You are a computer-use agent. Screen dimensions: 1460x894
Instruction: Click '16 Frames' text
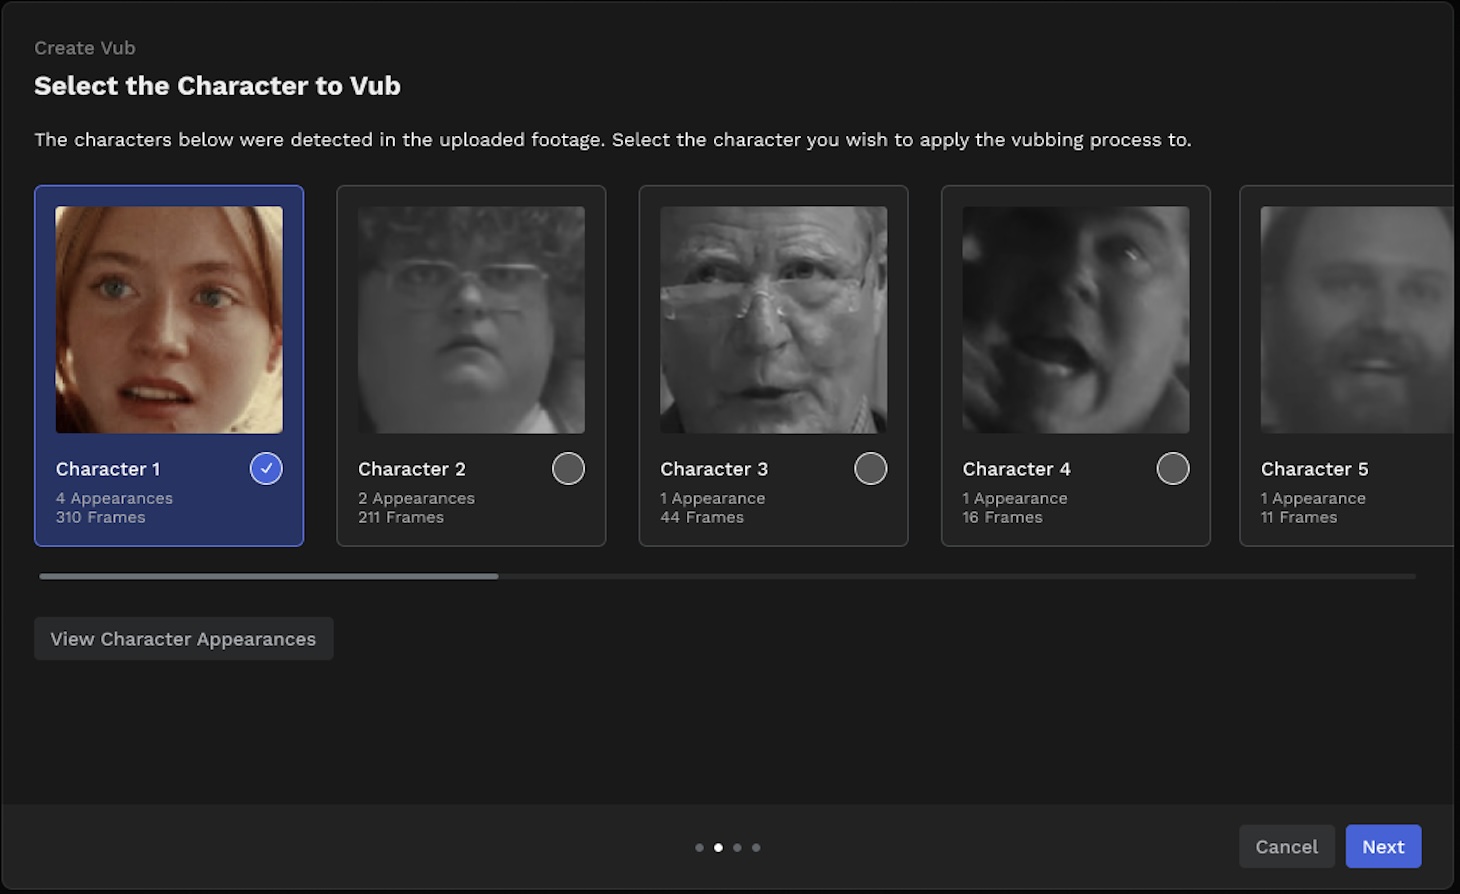pos(1003,517)
